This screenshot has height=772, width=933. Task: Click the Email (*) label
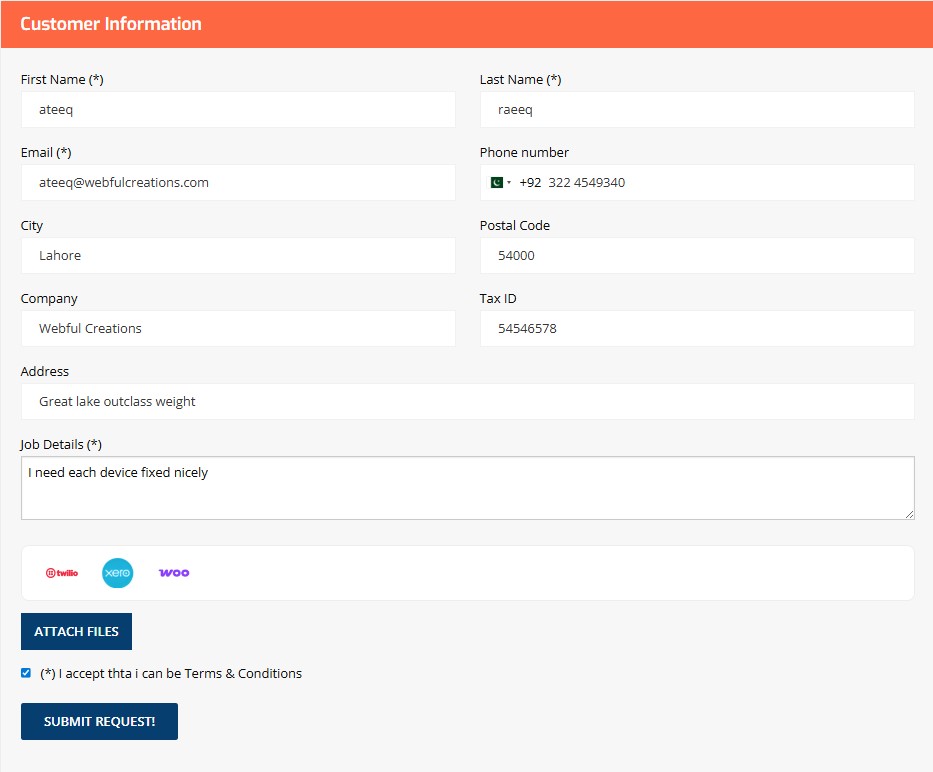coord(46,152)
